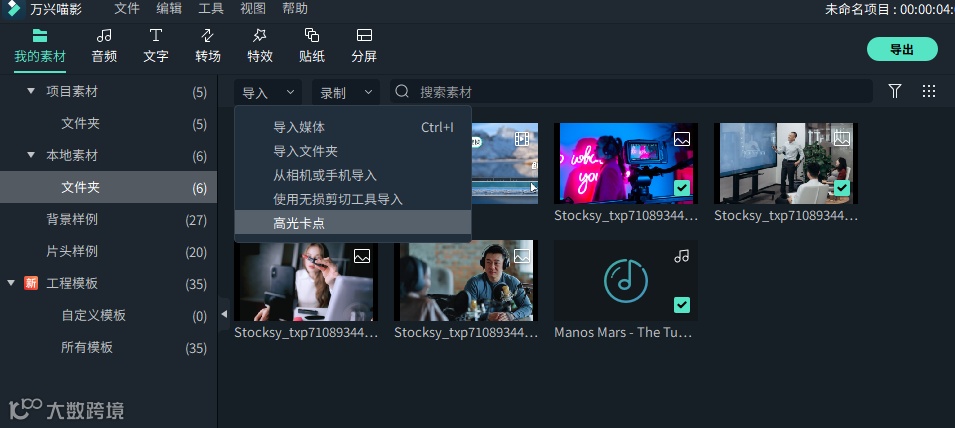
Task: Click the filename under podcast man thumbnail
Action: tap(466, 333)
